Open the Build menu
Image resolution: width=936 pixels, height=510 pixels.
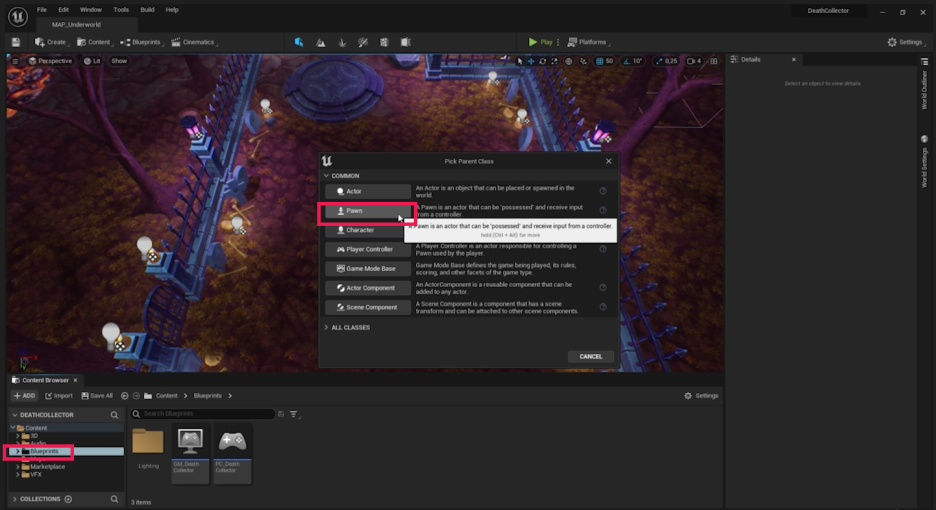click(x=147, y=10)
